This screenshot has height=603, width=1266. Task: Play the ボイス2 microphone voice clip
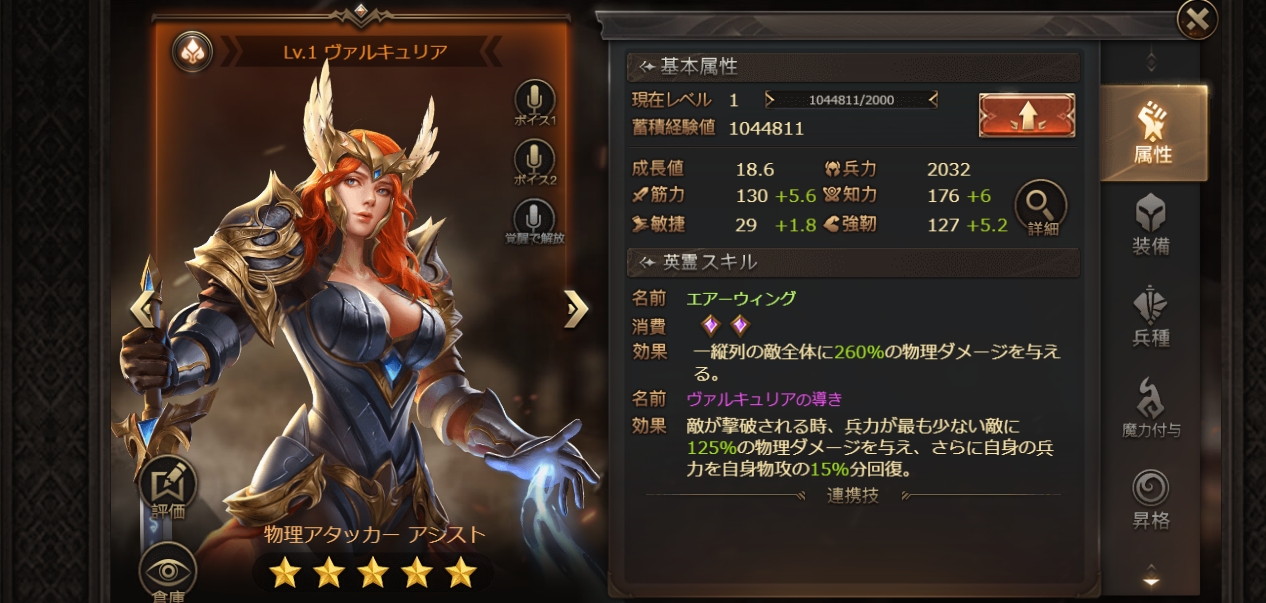pyautogui.click(x=535, y=160)
